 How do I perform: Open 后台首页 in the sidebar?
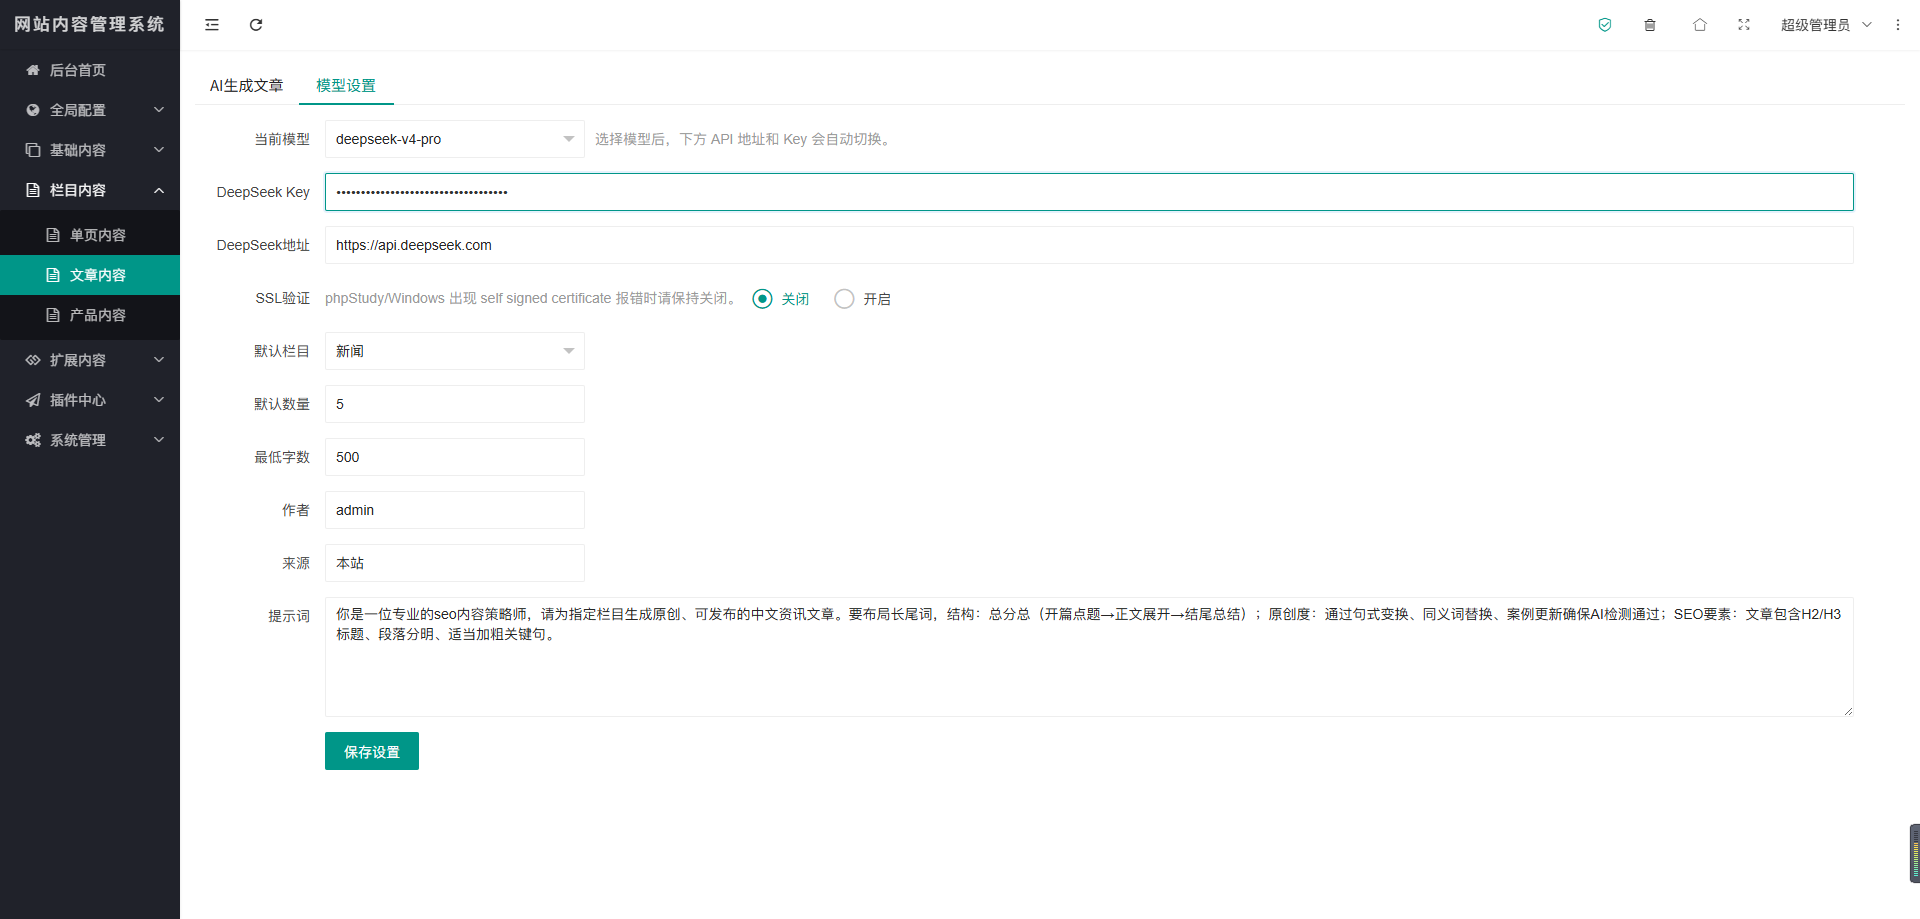point(90,70)
